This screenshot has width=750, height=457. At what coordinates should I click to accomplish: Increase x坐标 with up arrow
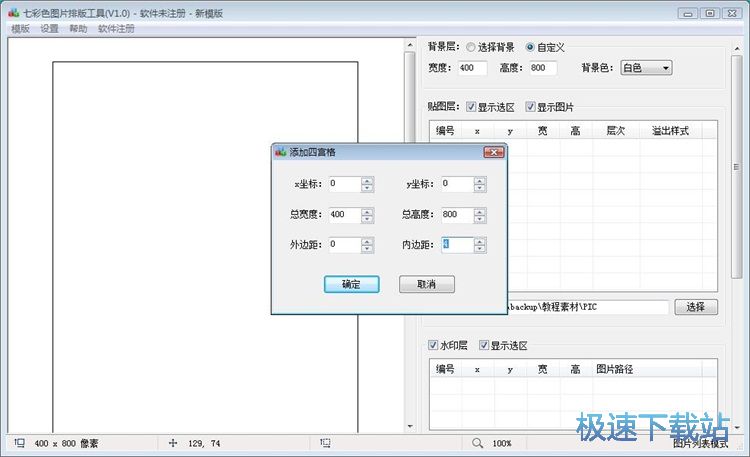[367, 180]
